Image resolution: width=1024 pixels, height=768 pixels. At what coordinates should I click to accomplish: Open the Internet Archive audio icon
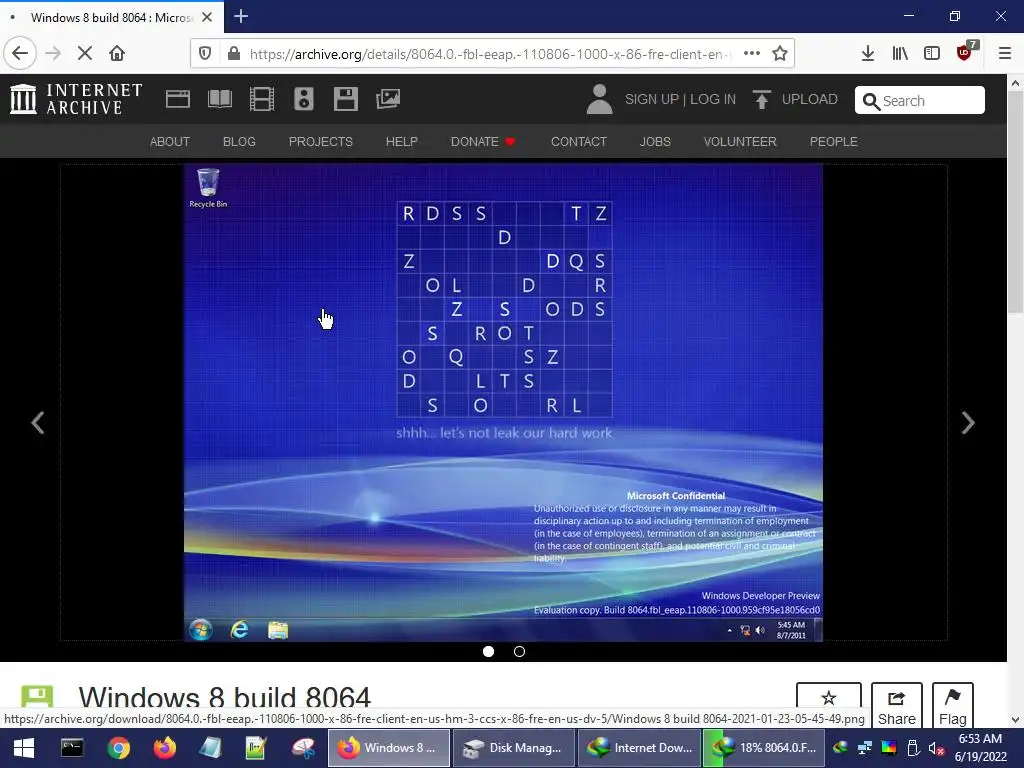(x=304, y=99)
